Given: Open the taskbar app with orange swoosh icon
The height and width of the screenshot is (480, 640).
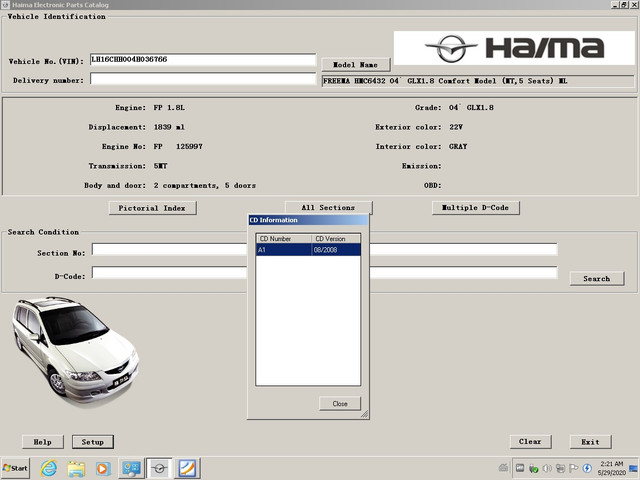Looking at the screenshot, I should tap(187, 468).
